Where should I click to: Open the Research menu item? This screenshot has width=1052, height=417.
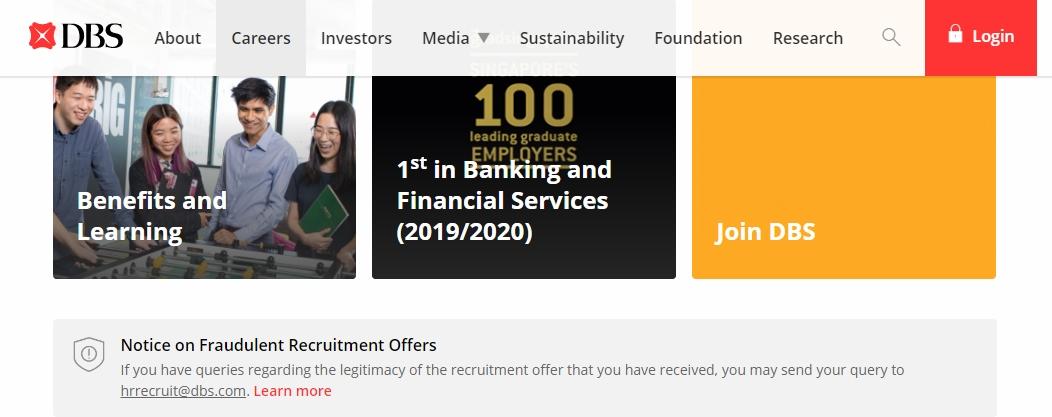[808, 38]
